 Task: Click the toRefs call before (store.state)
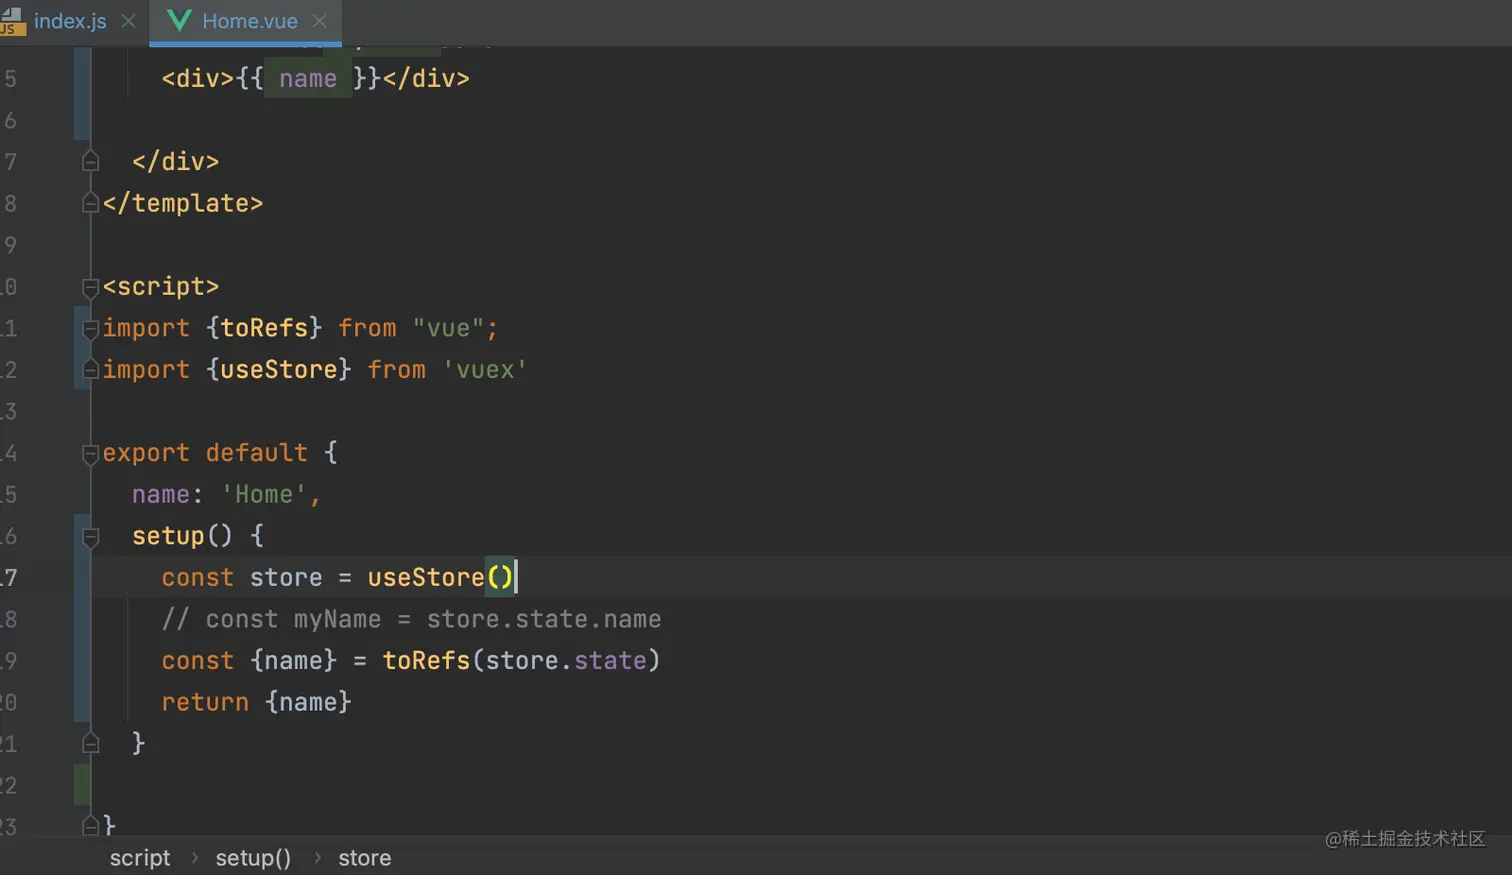426,661
